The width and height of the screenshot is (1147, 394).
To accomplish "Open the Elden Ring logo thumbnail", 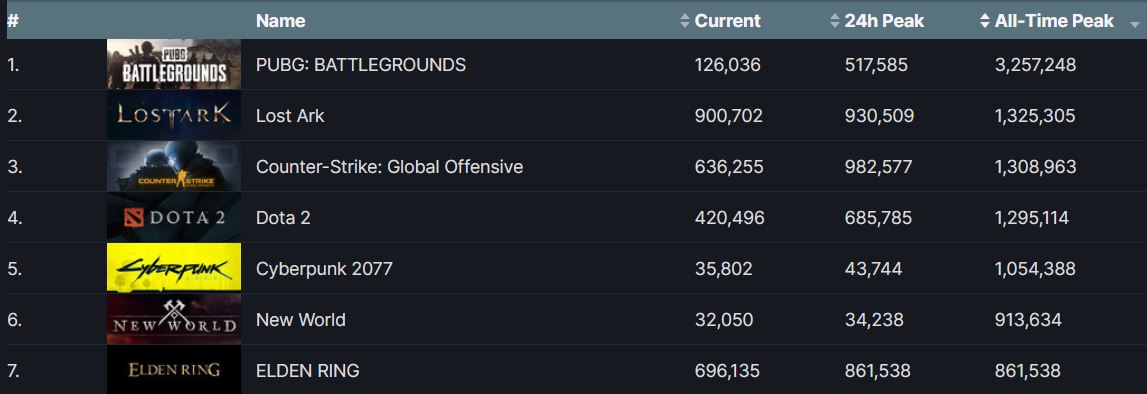I will point(173,370).
